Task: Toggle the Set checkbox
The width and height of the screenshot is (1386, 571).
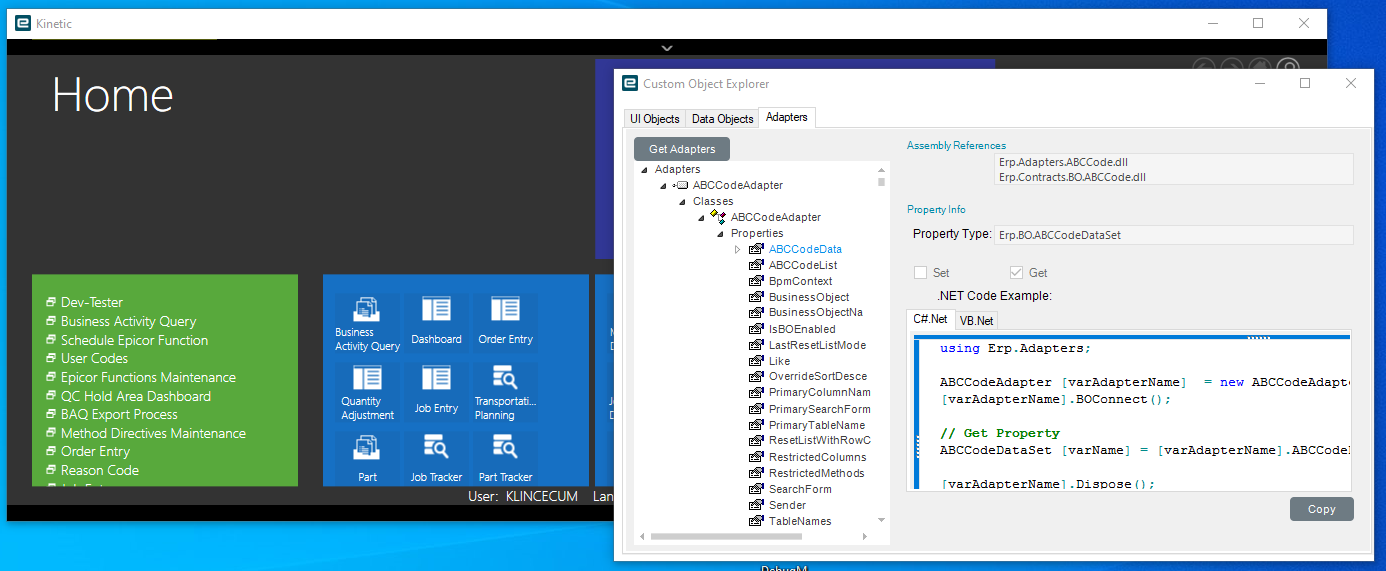Action: (x=920, y=272)
